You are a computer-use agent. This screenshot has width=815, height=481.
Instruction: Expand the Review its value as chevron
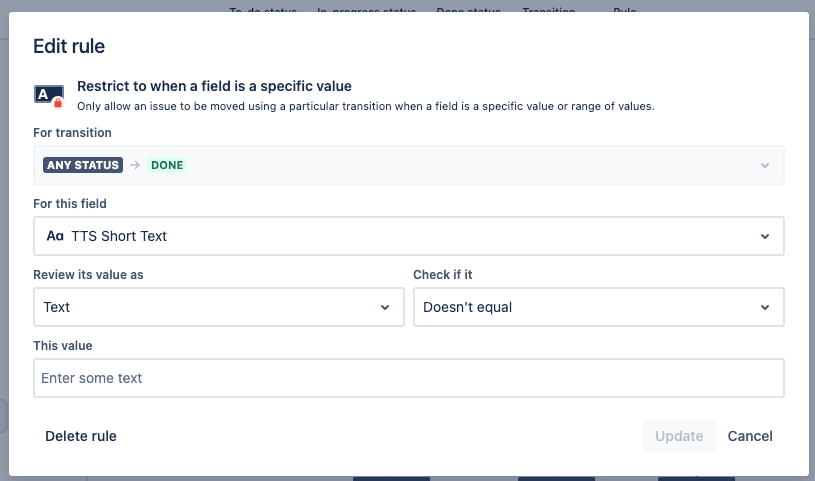tap(385, 307)
